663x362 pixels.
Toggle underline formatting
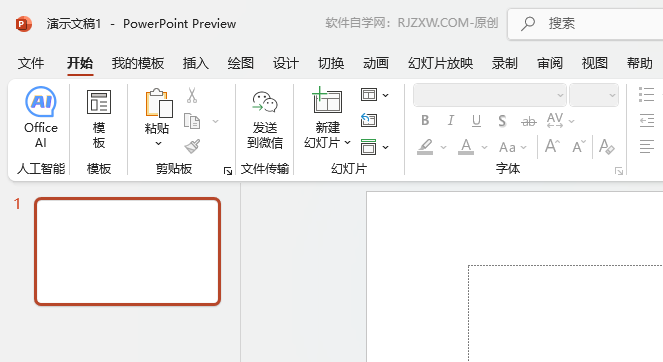(476, 121)
